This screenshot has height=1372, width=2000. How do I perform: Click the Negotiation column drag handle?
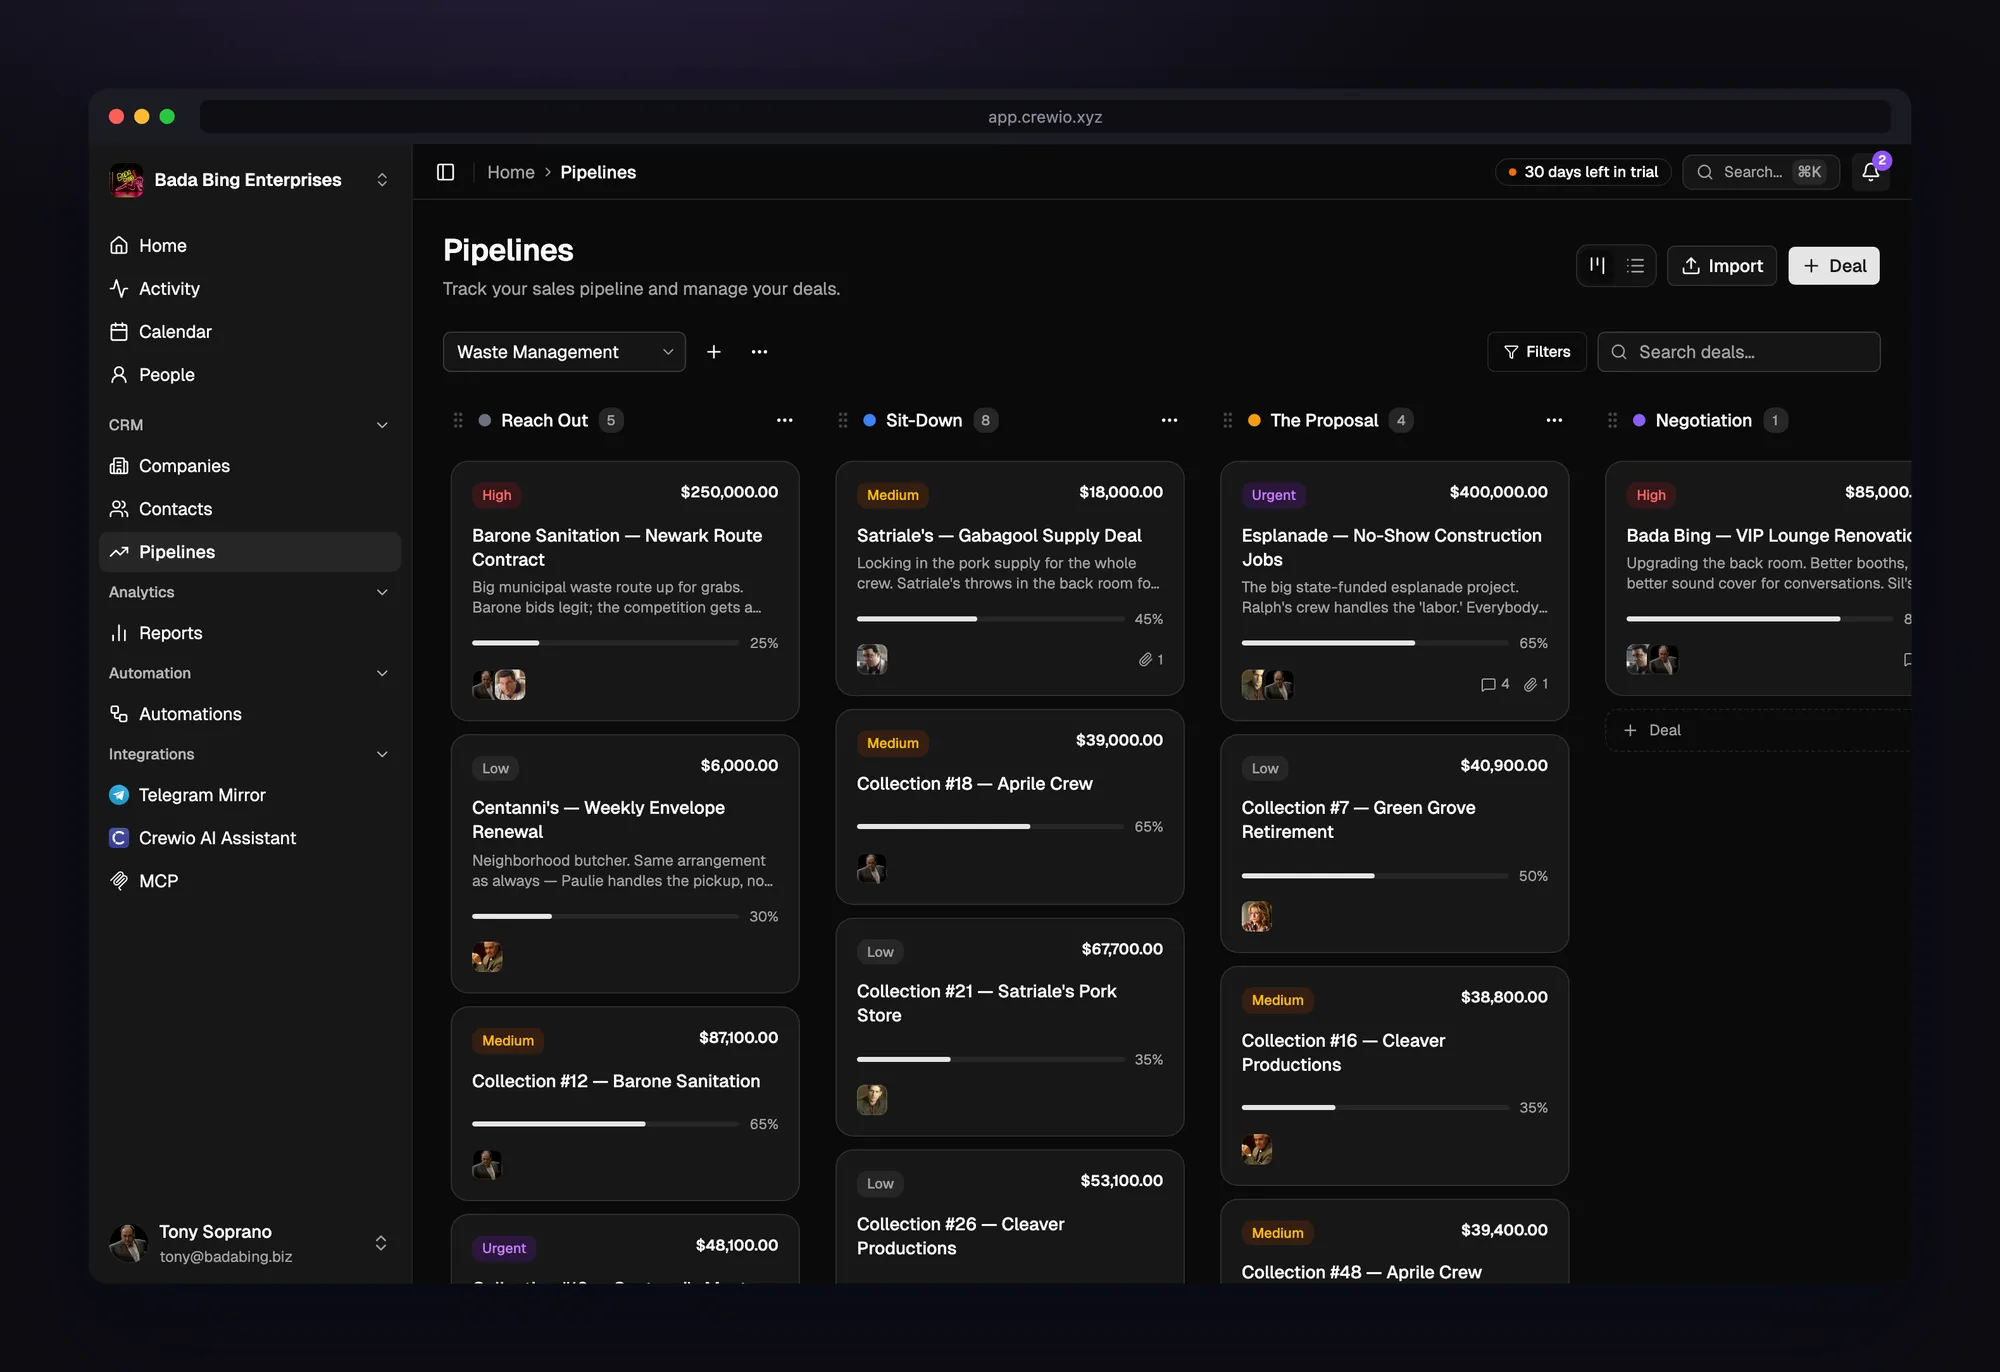1612,421
